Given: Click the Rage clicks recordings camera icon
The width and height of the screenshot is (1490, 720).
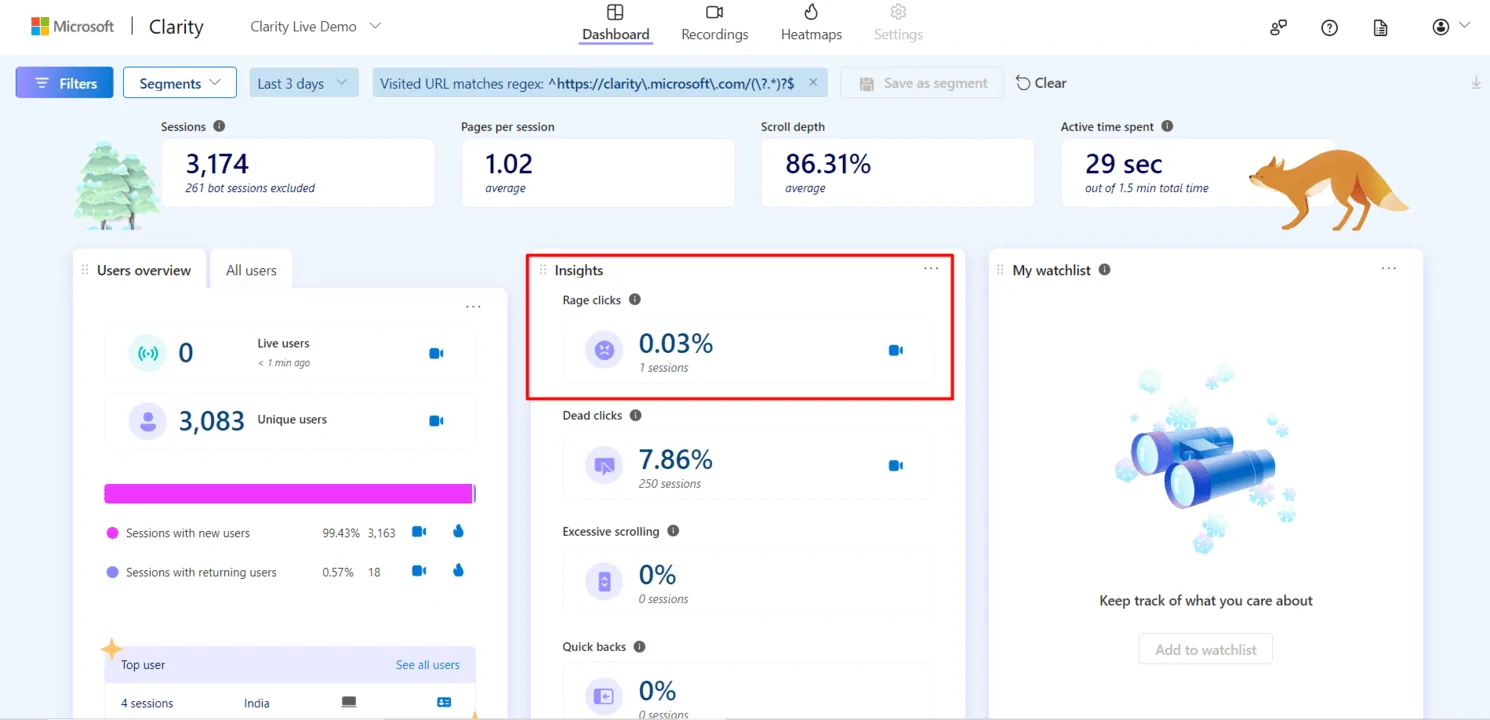Looking at the screenshot, I should pyautogui.click(x=896, y=350).
